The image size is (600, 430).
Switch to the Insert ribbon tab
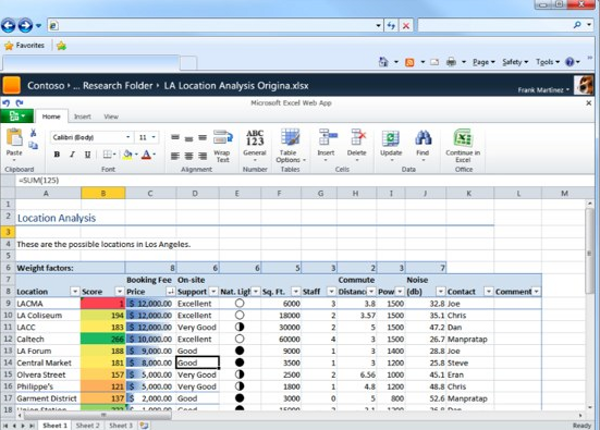[82, 117]
